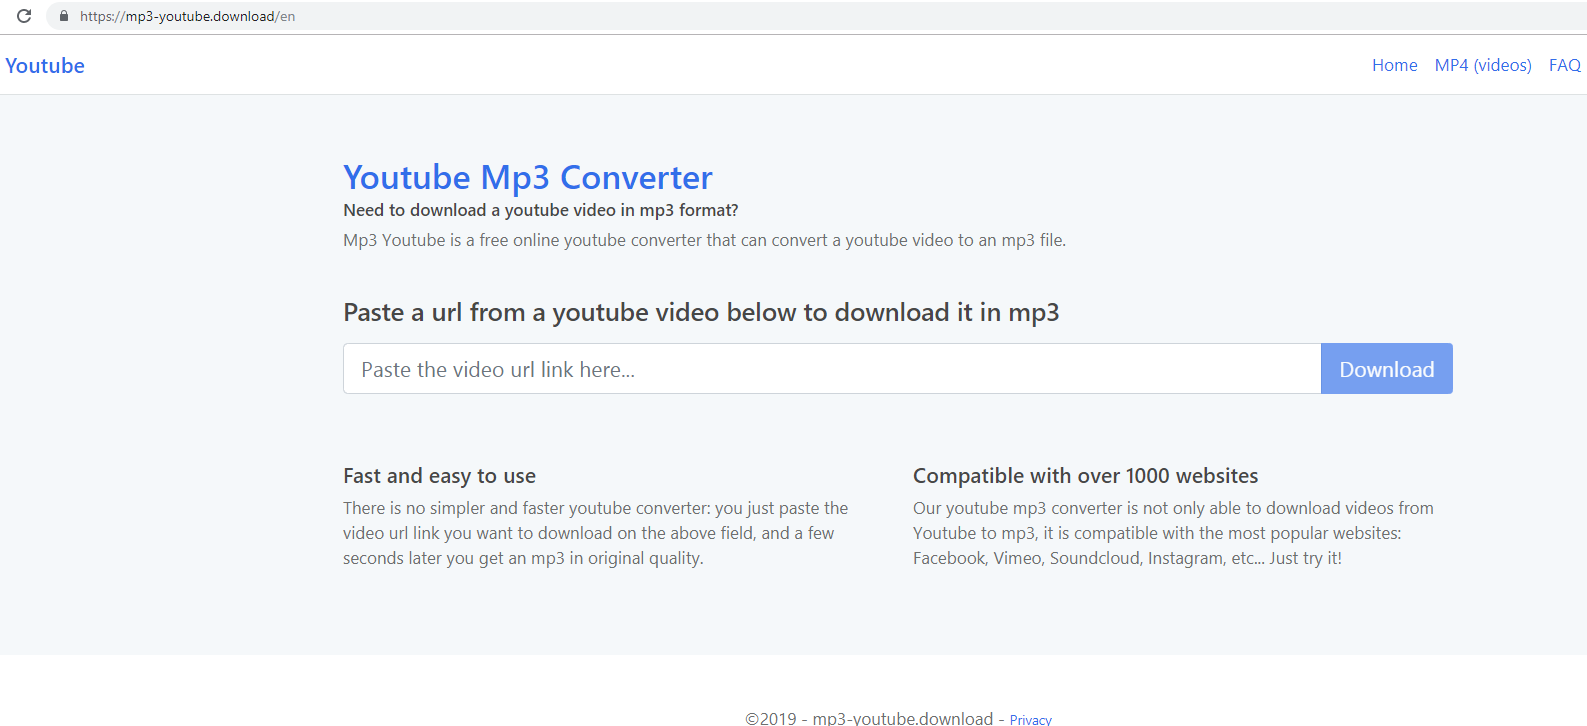
Task: Click the 'There is no simpler and faster' paragraph
Action: pos(595,533)
